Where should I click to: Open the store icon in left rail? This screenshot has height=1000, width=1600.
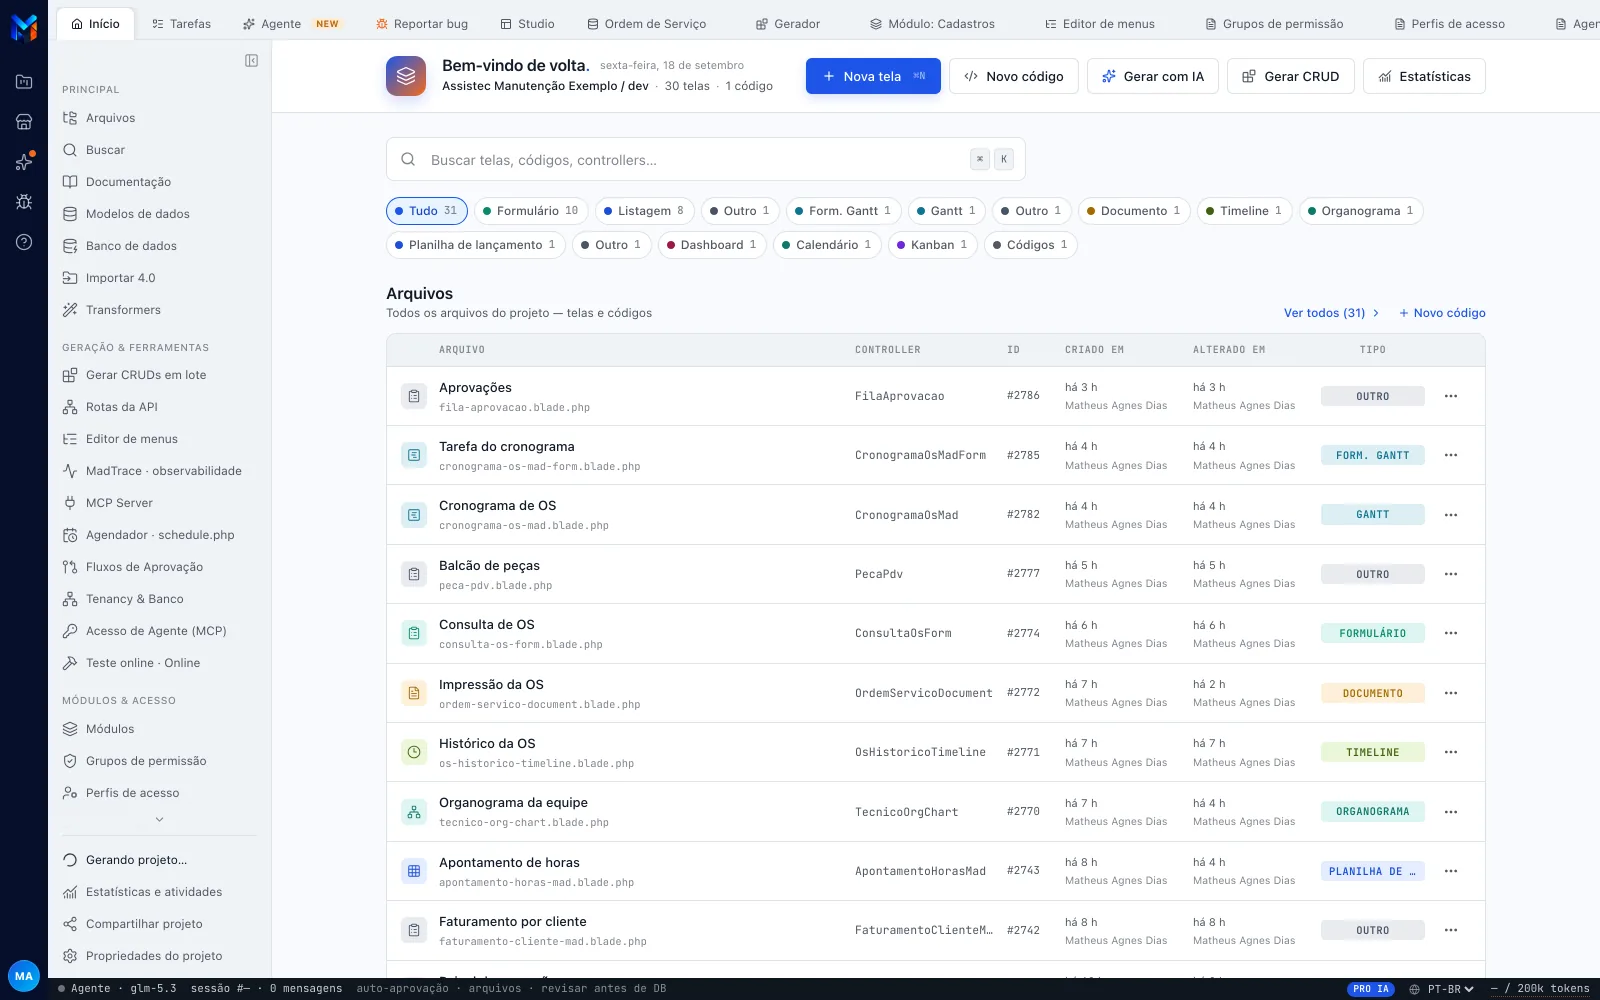pyautogui.click(x=24, y=122)
